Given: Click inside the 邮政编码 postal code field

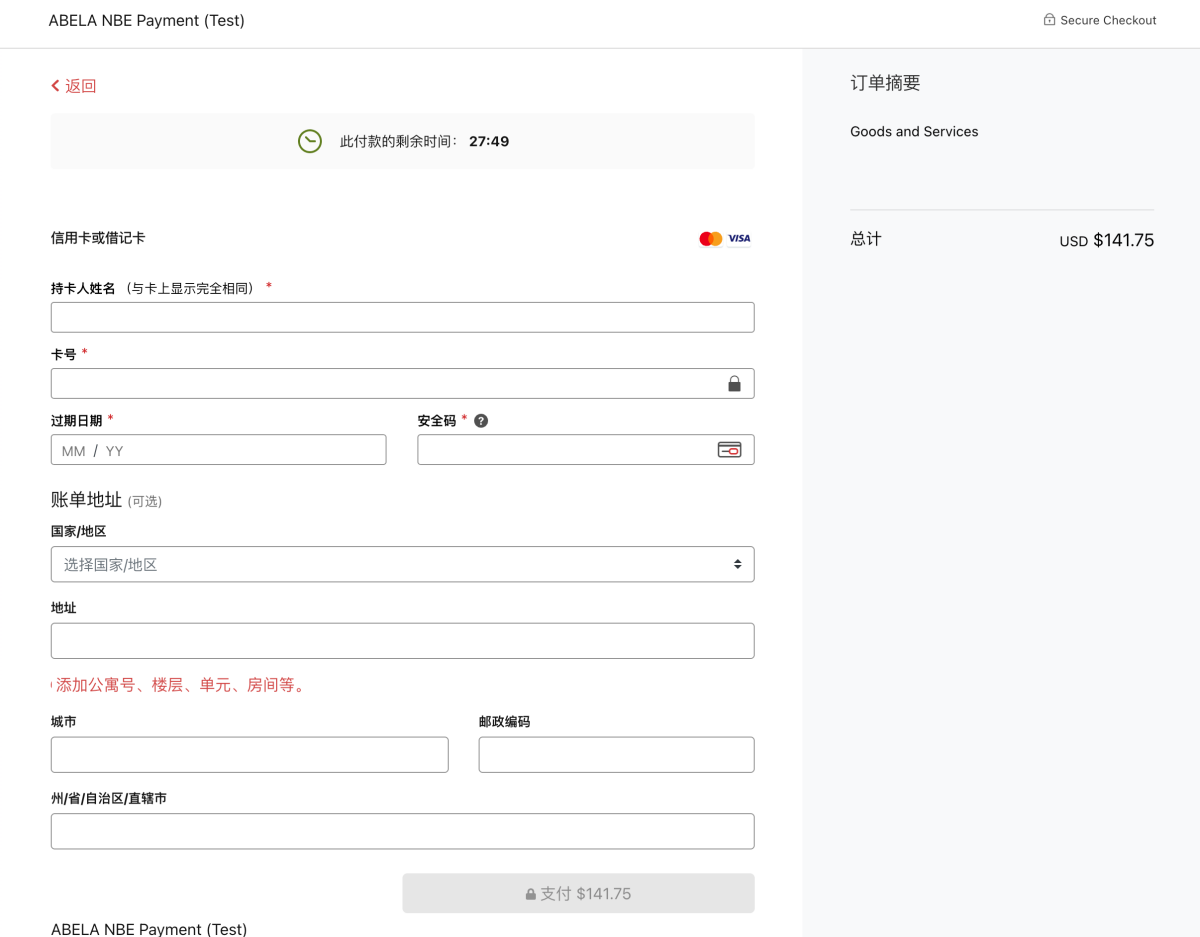Looking at the screenshot, I should click(x=616, y=754).
